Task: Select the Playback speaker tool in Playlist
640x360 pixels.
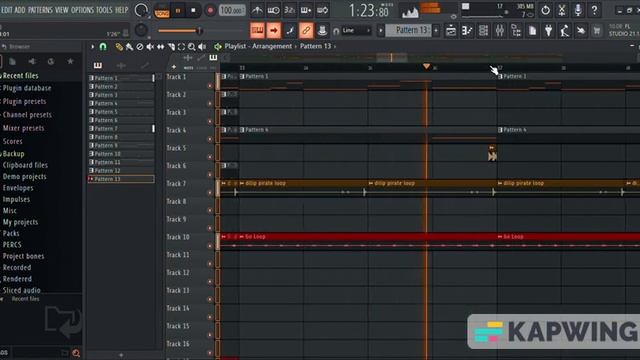Action: coord(202,47)
